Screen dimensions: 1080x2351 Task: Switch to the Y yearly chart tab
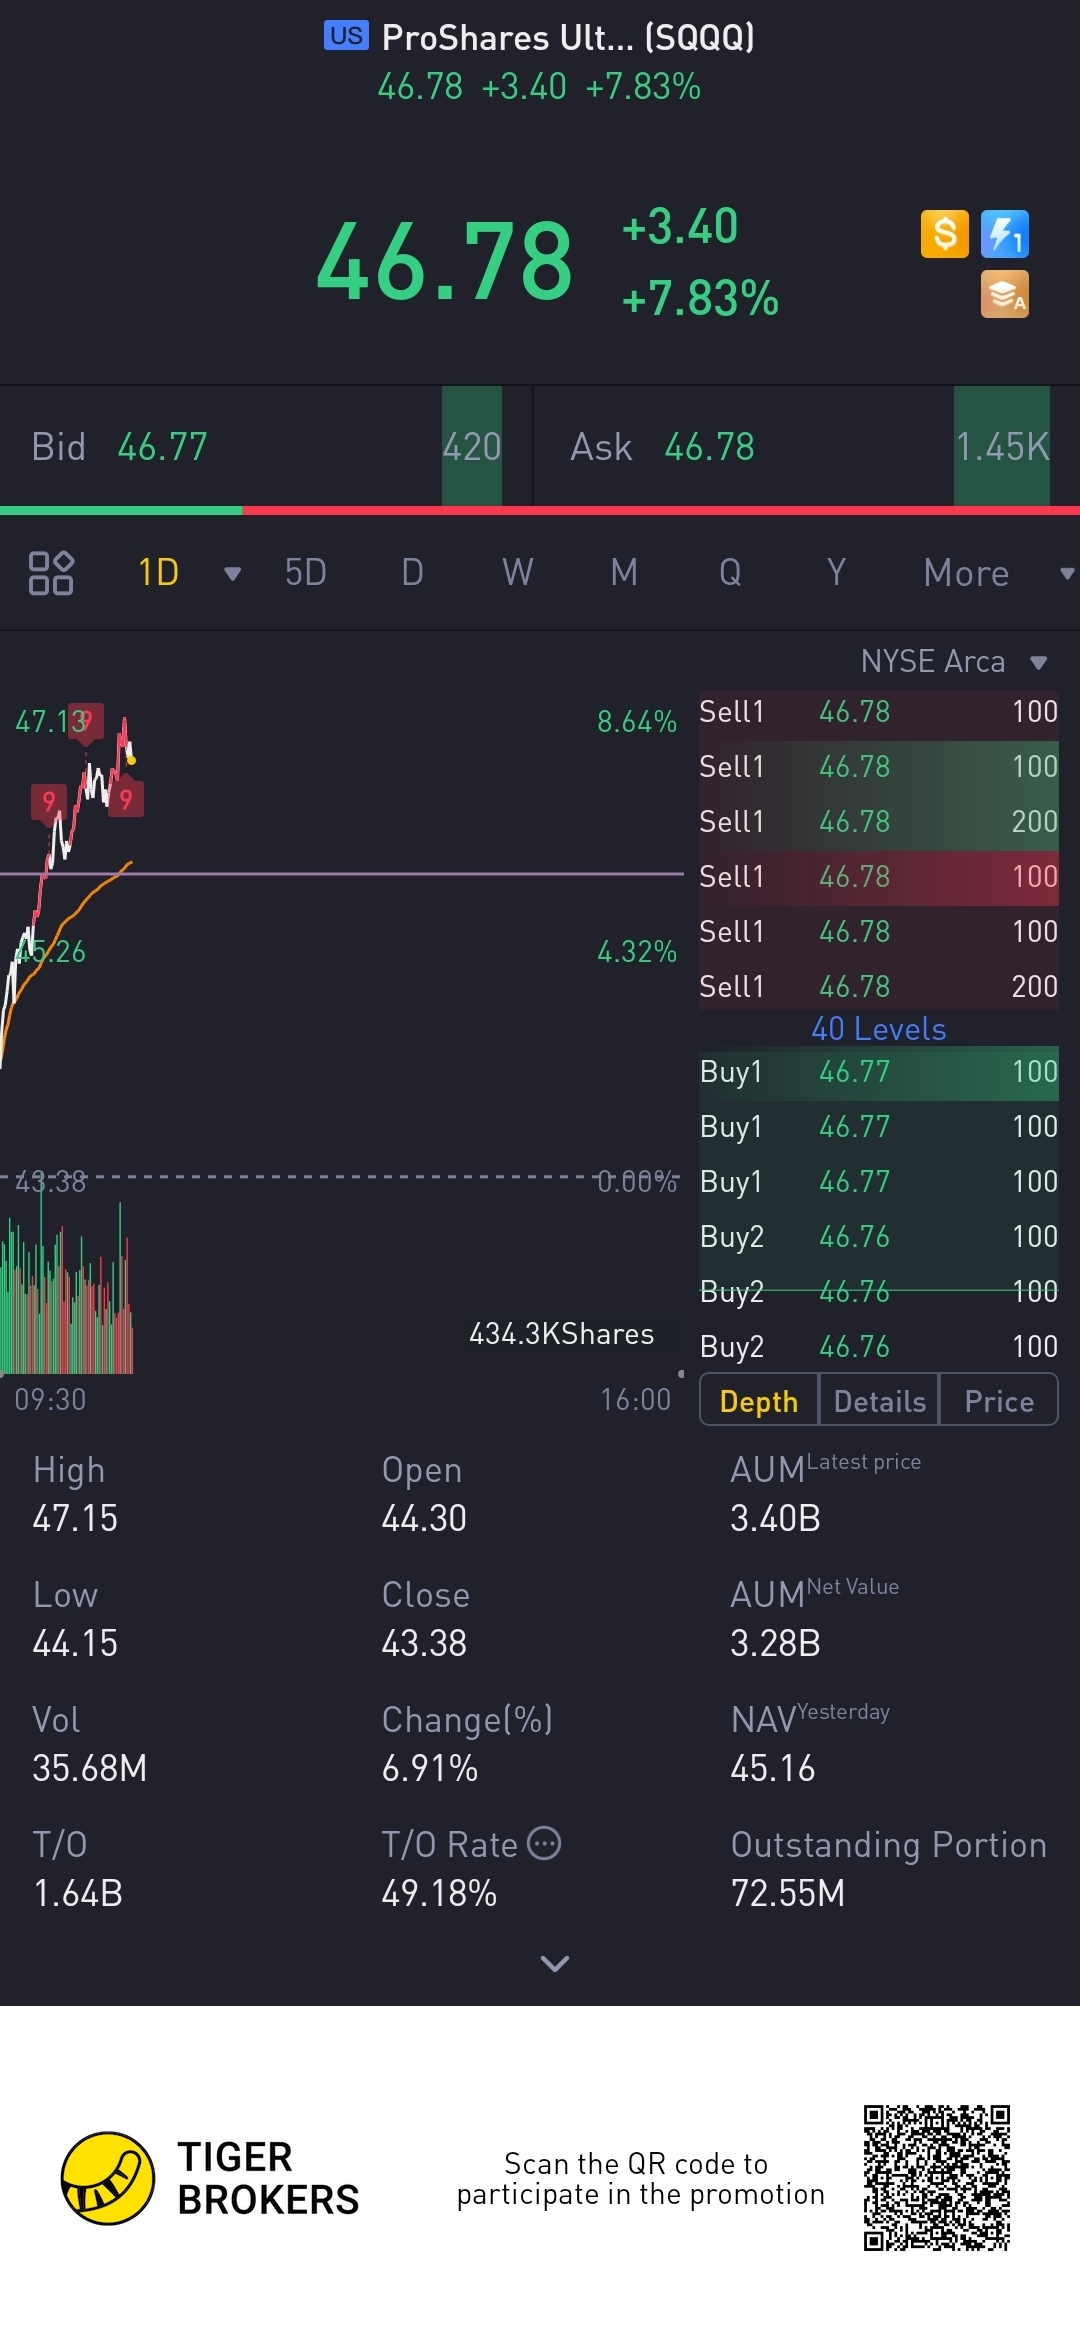[836, 573]
